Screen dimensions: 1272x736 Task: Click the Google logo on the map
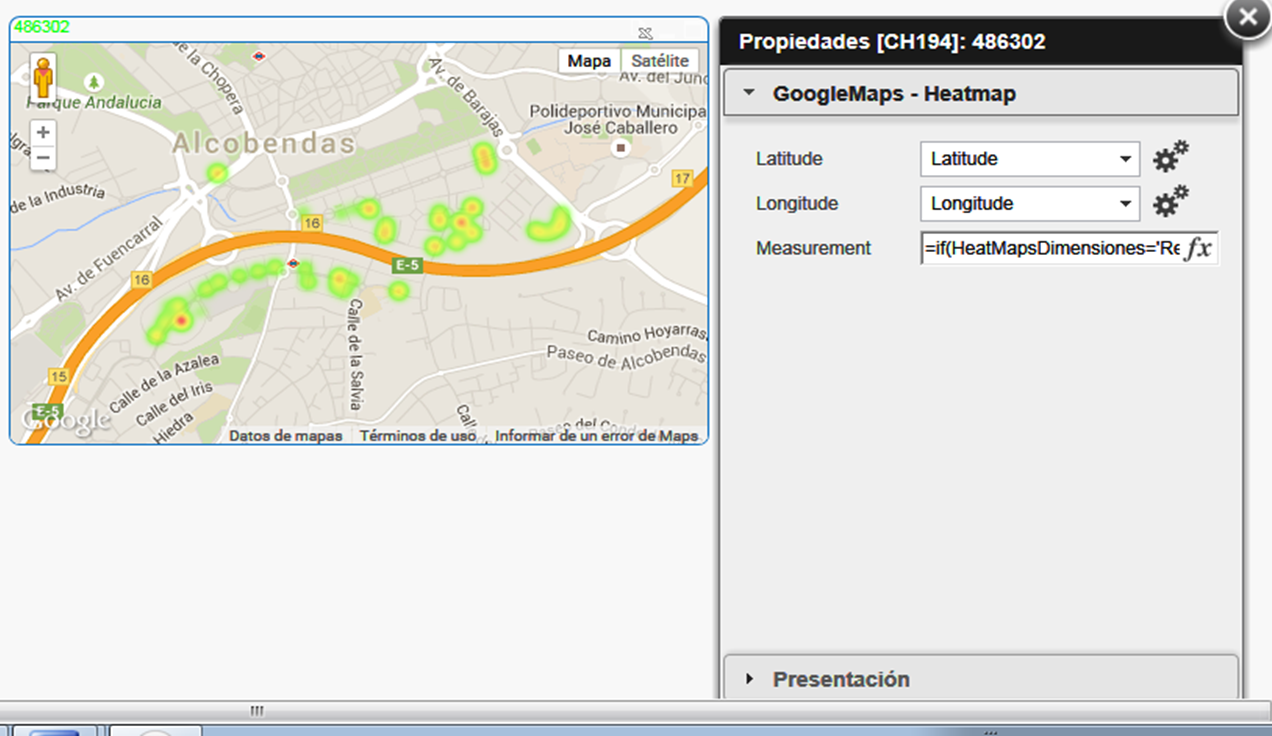pos(63,419)
